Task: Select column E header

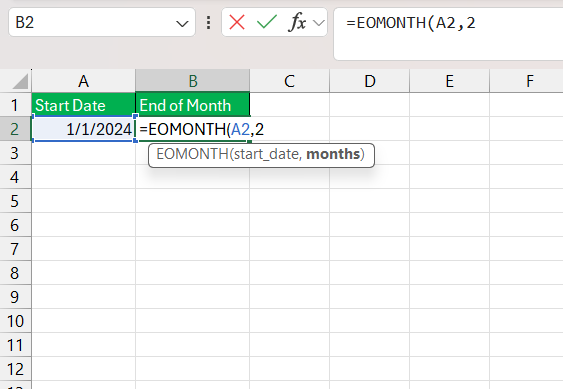Action: click(x=450, y=81)
